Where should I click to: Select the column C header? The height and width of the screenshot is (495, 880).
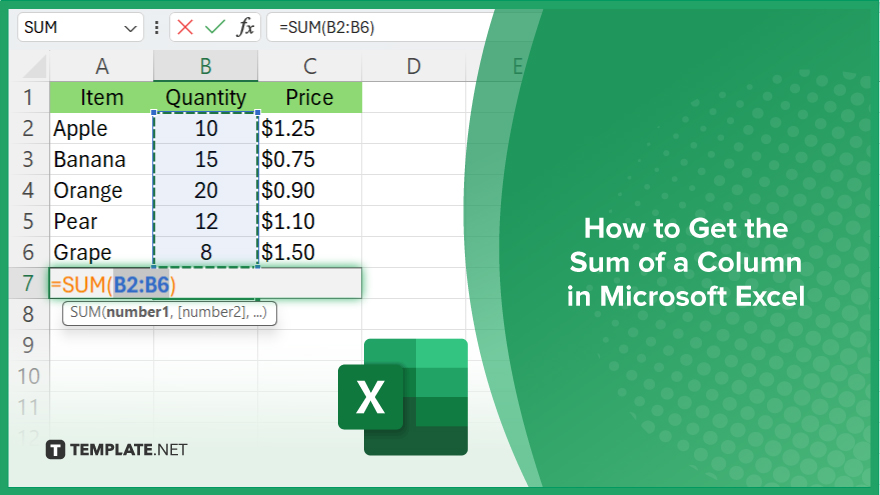click(310, 66)
